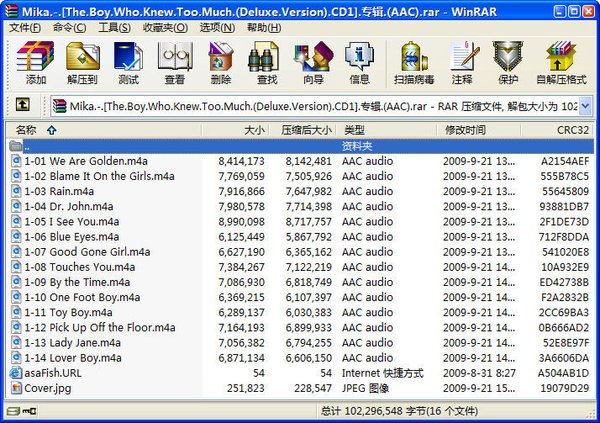This screenshot has height=423, width=600.
Task: Click the date 2009-8-31 8:27
Action: pos(479,373)
